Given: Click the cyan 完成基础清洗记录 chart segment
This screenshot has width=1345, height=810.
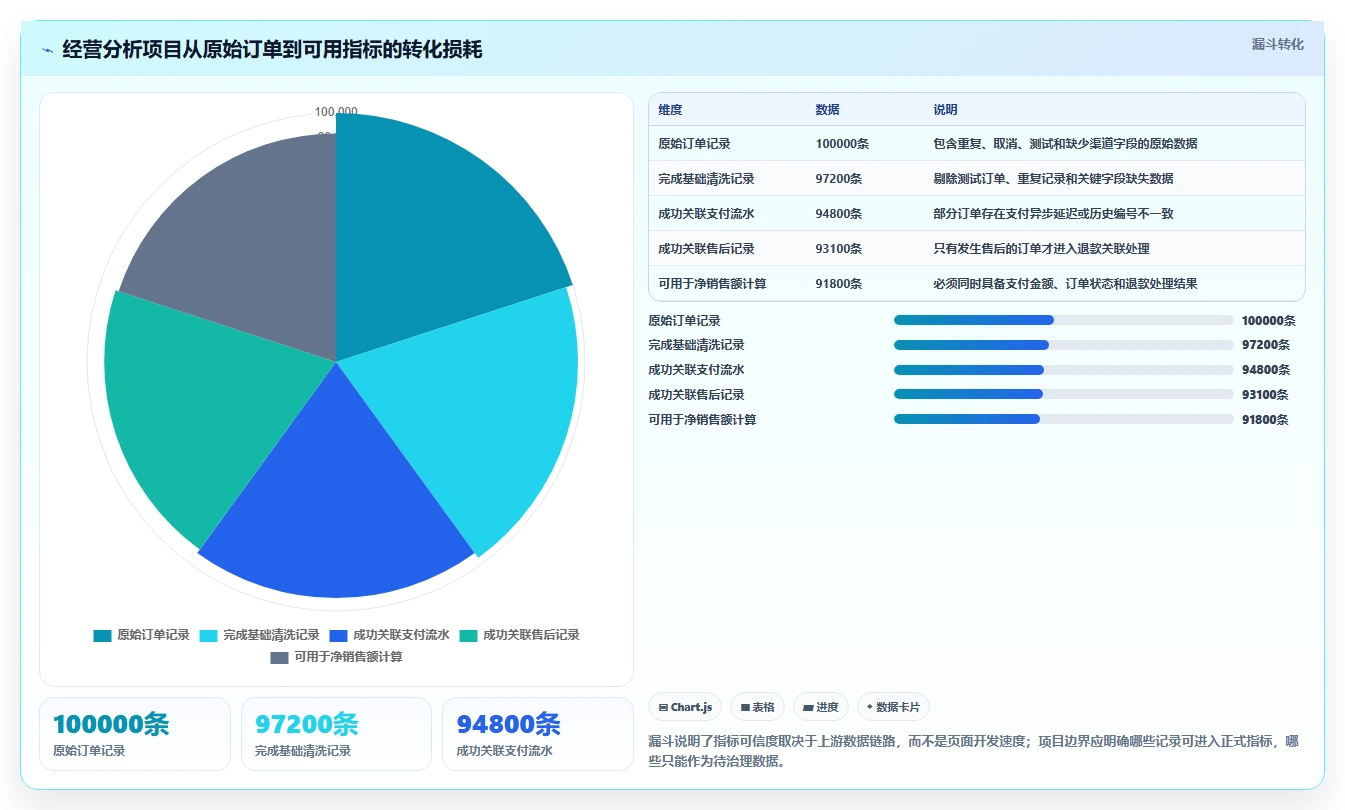Looking at the screenshot, I should pyautogui.click(x=480, y=410).
